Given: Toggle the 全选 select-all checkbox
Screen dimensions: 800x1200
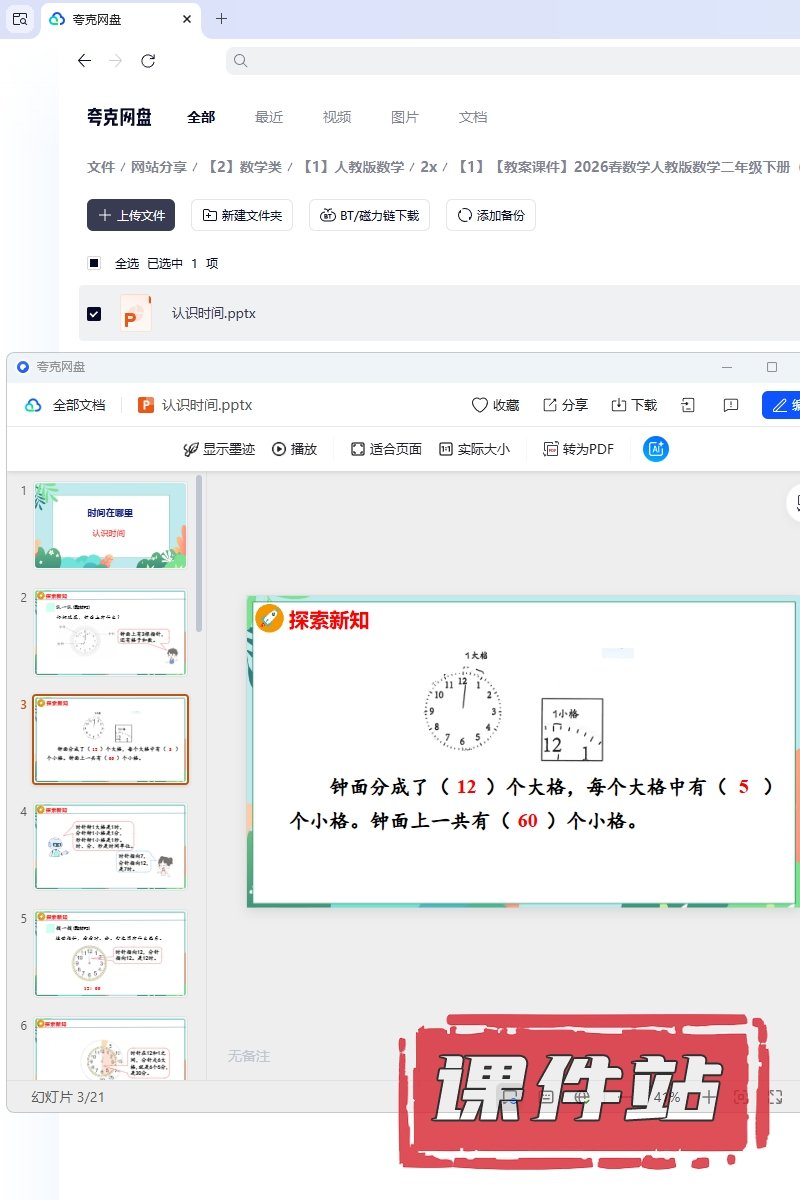Looking at the screenshot, I should (x=94, y=264).
